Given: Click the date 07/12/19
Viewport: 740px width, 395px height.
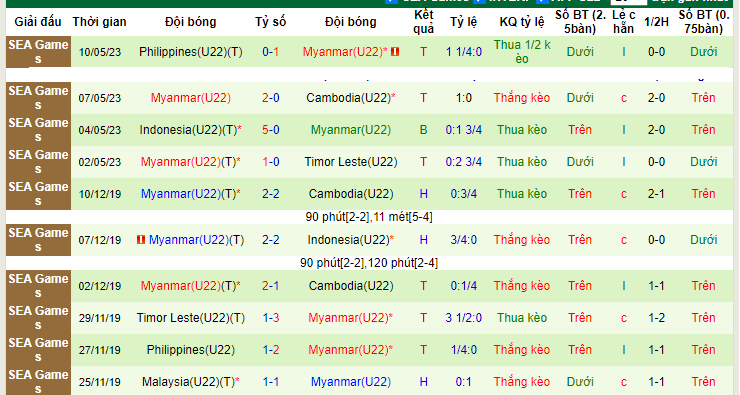Looking at the screenshot, I should [x=100, y=240].
